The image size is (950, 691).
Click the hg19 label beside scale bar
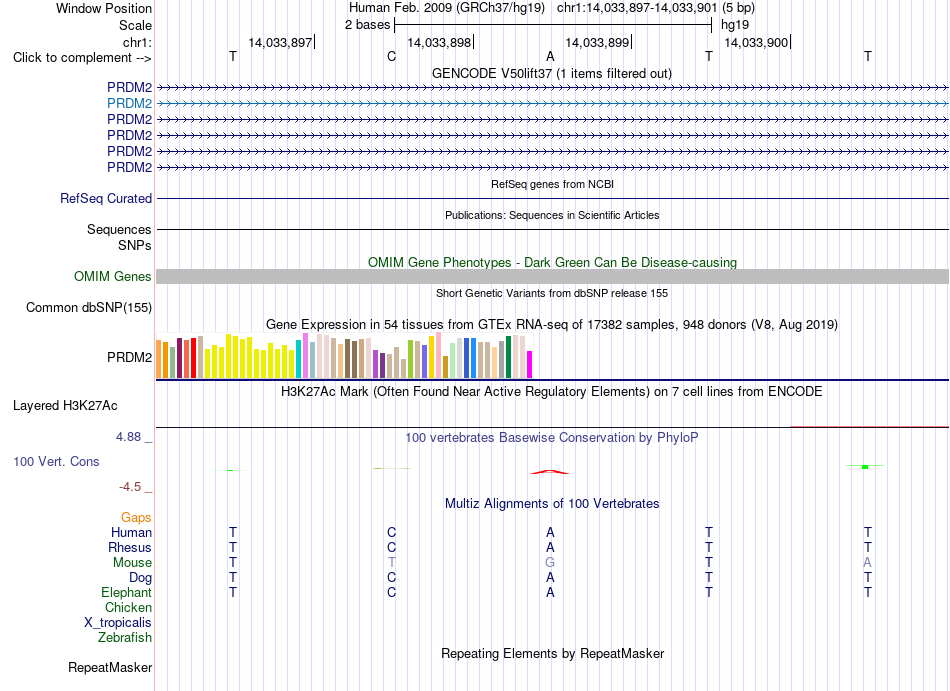click(735, 25)
